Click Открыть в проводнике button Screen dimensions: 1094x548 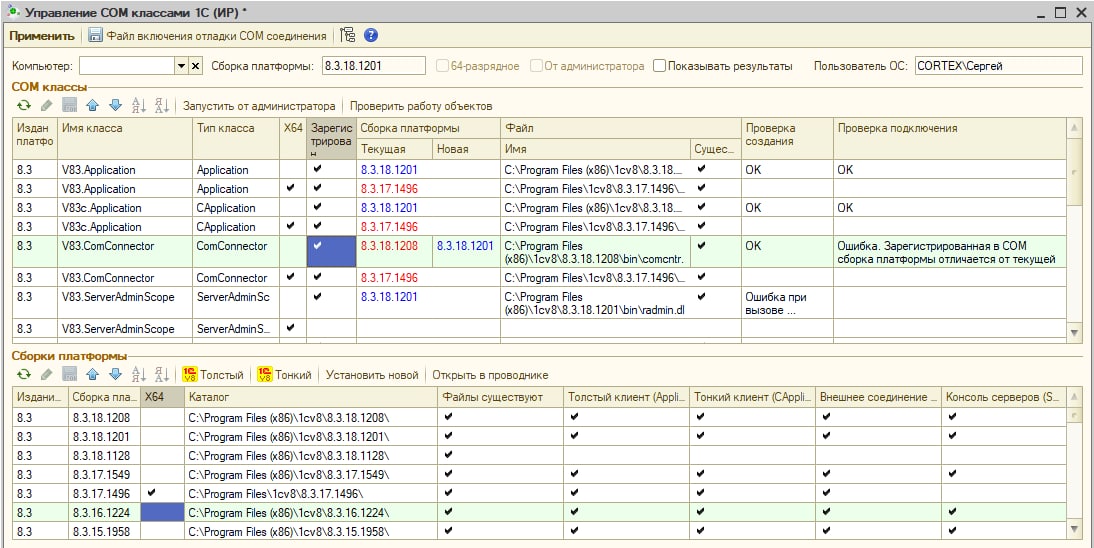point(490,375)
